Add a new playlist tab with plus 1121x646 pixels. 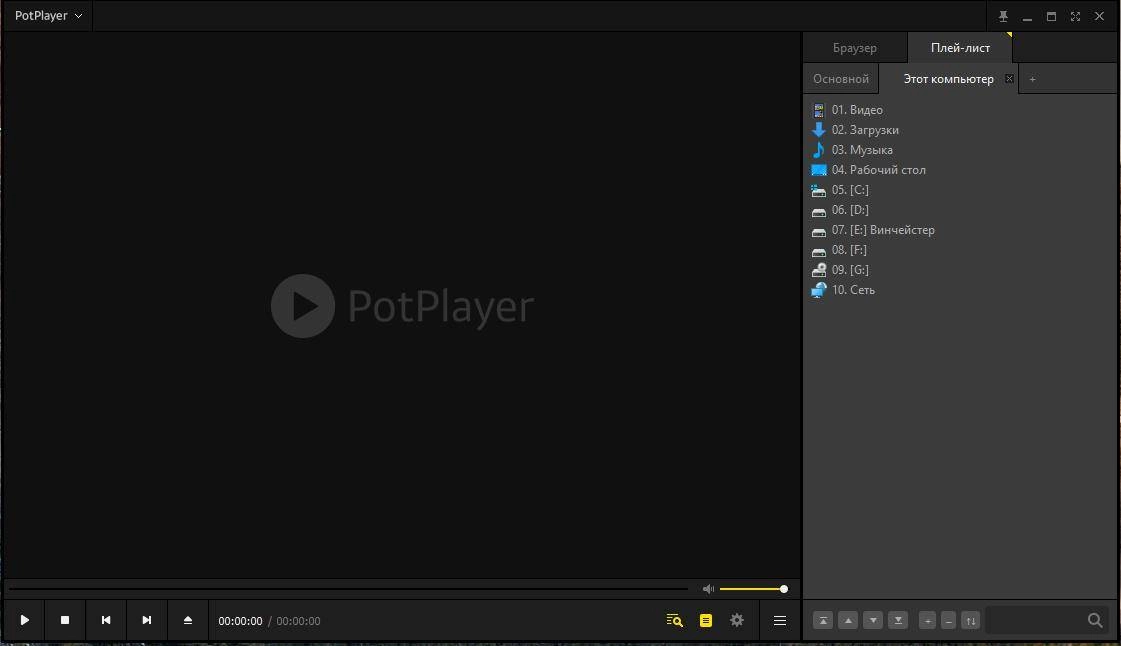coord(1032,79)
